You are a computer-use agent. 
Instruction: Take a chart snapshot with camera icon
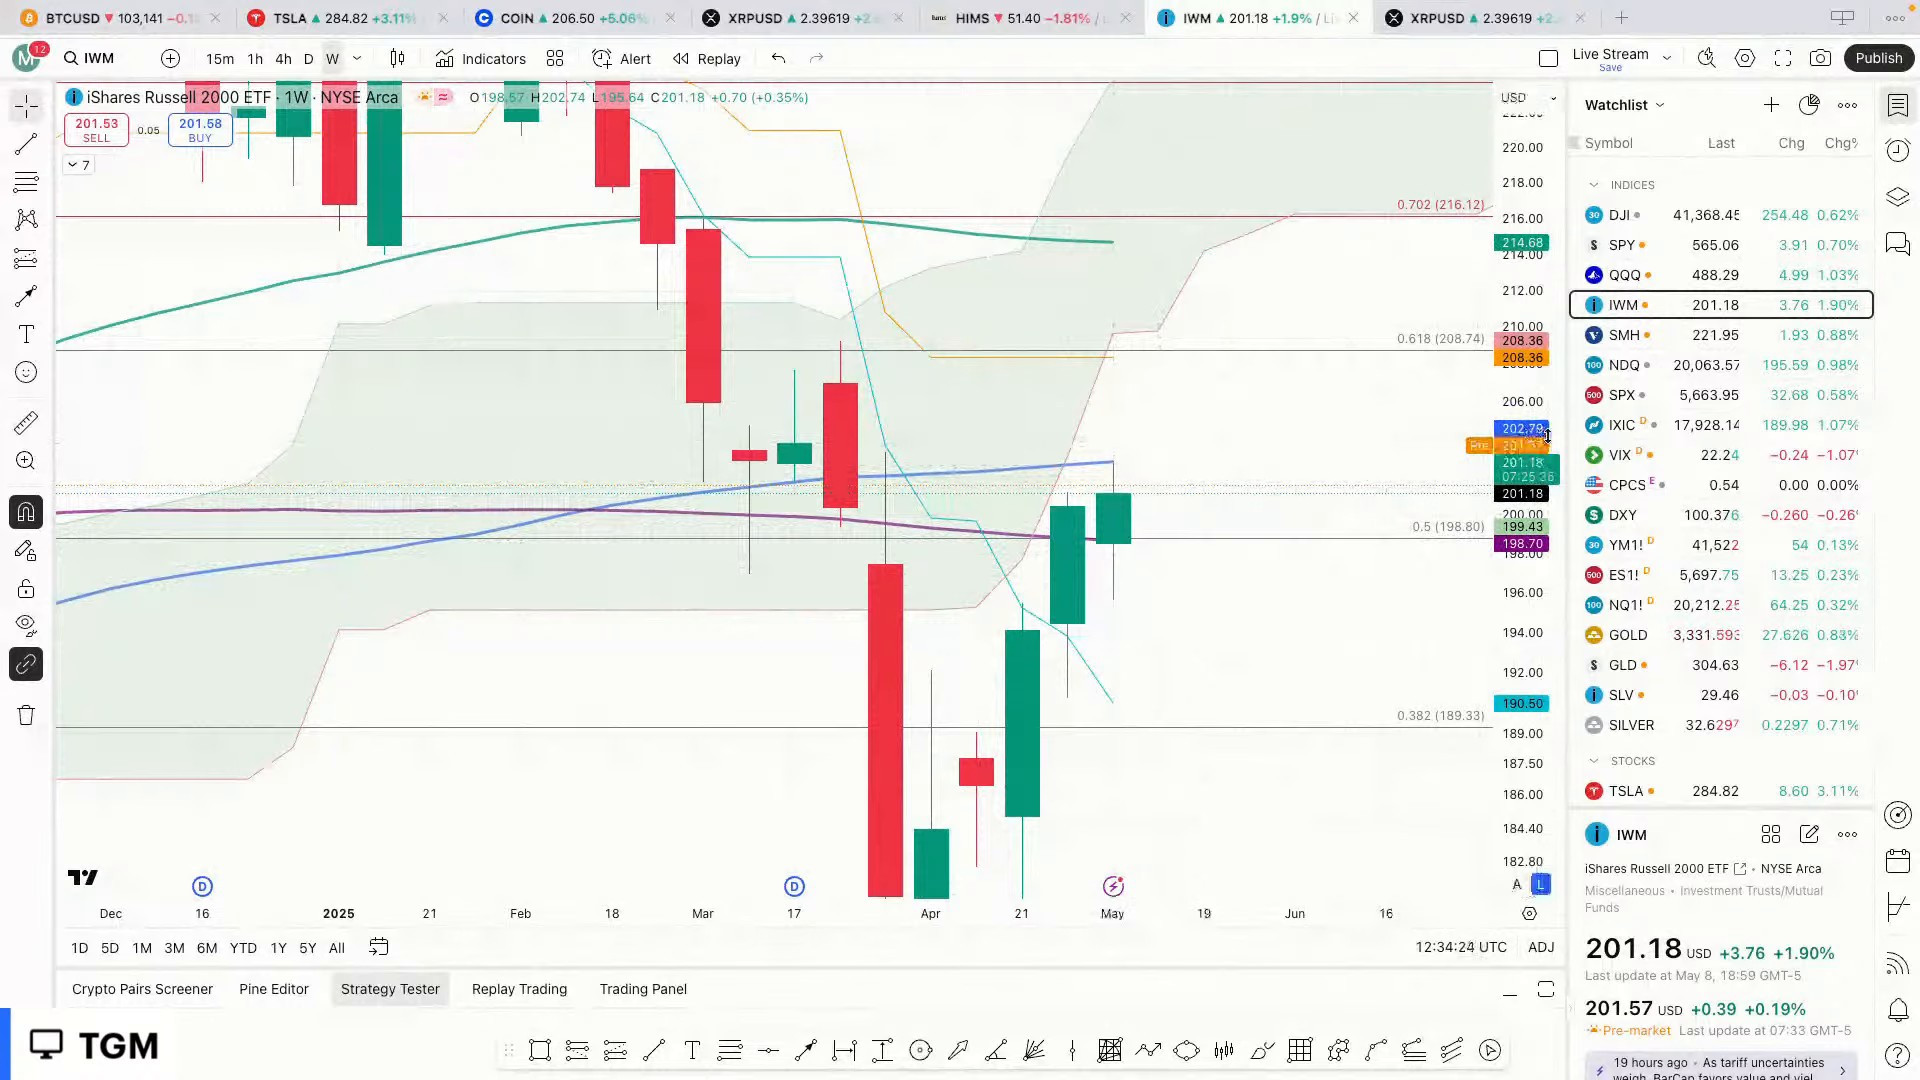(1820, 58)
